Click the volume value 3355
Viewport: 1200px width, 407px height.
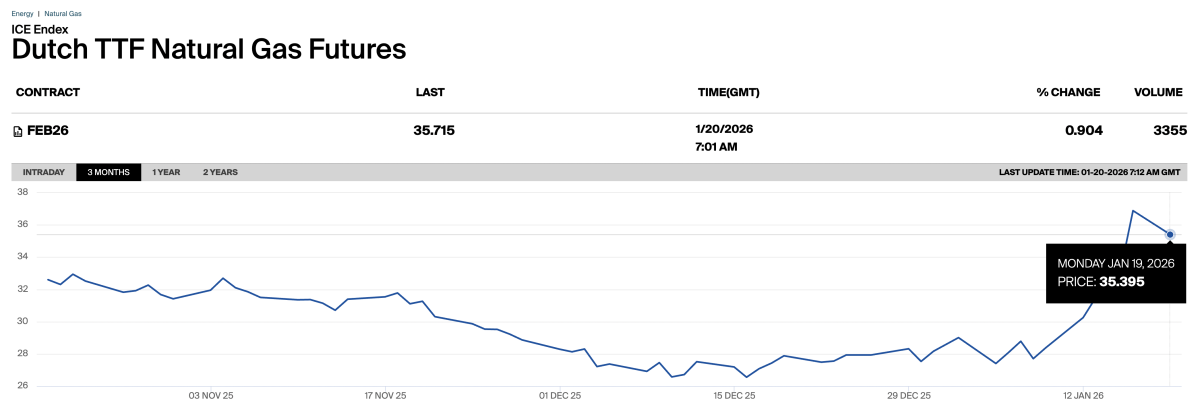click(x=1169, y=130)
